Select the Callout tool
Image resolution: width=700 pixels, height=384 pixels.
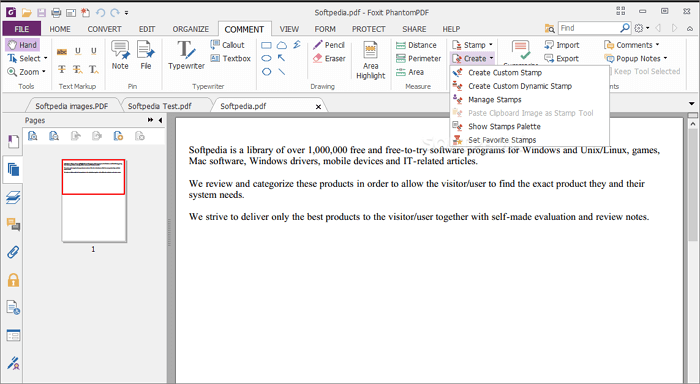coord(227,45)
